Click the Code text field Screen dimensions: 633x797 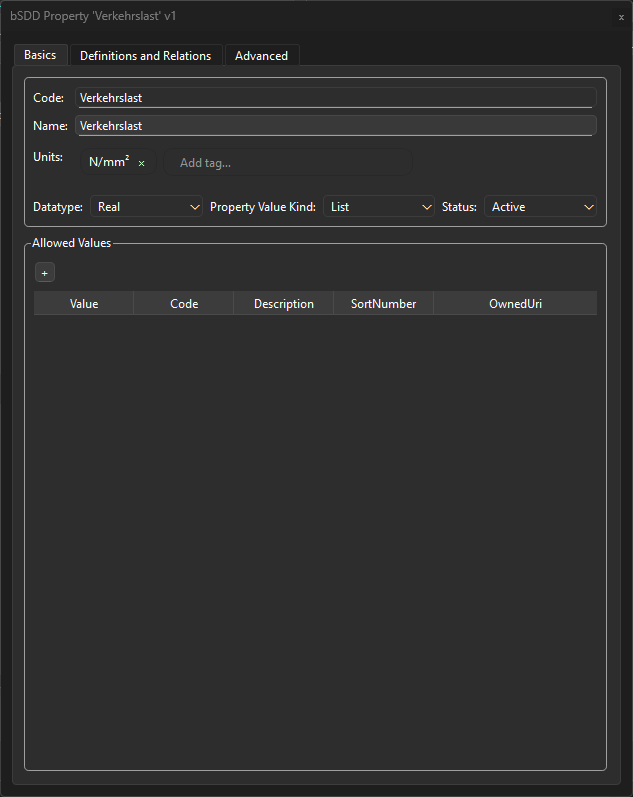coord(335,98)
